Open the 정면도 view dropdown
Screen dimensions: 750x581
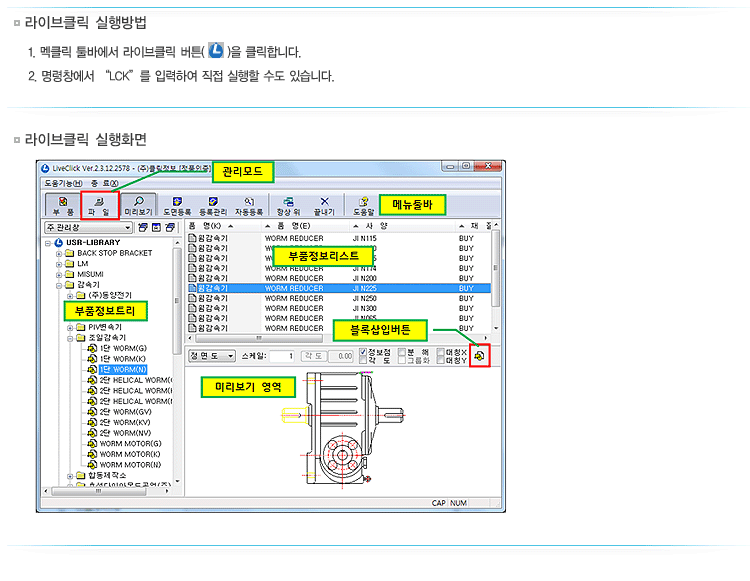tap(212, 356)
